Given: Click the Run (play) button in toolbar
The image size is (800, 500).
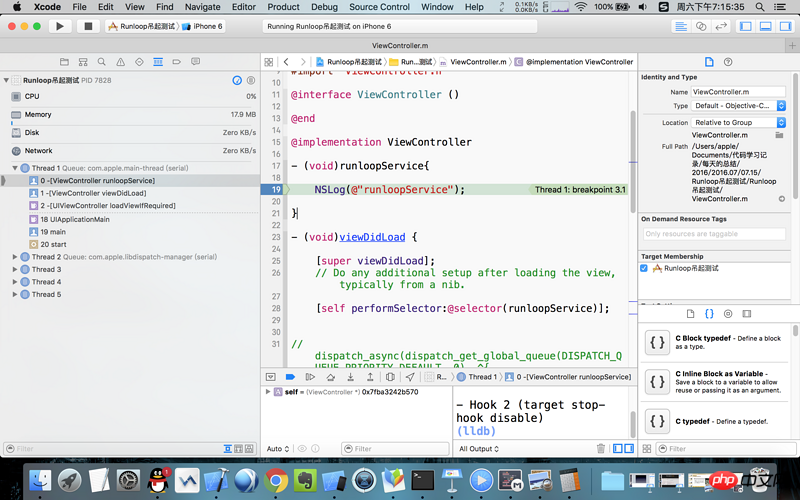Looking at the screenshot, I should [60, 26].
